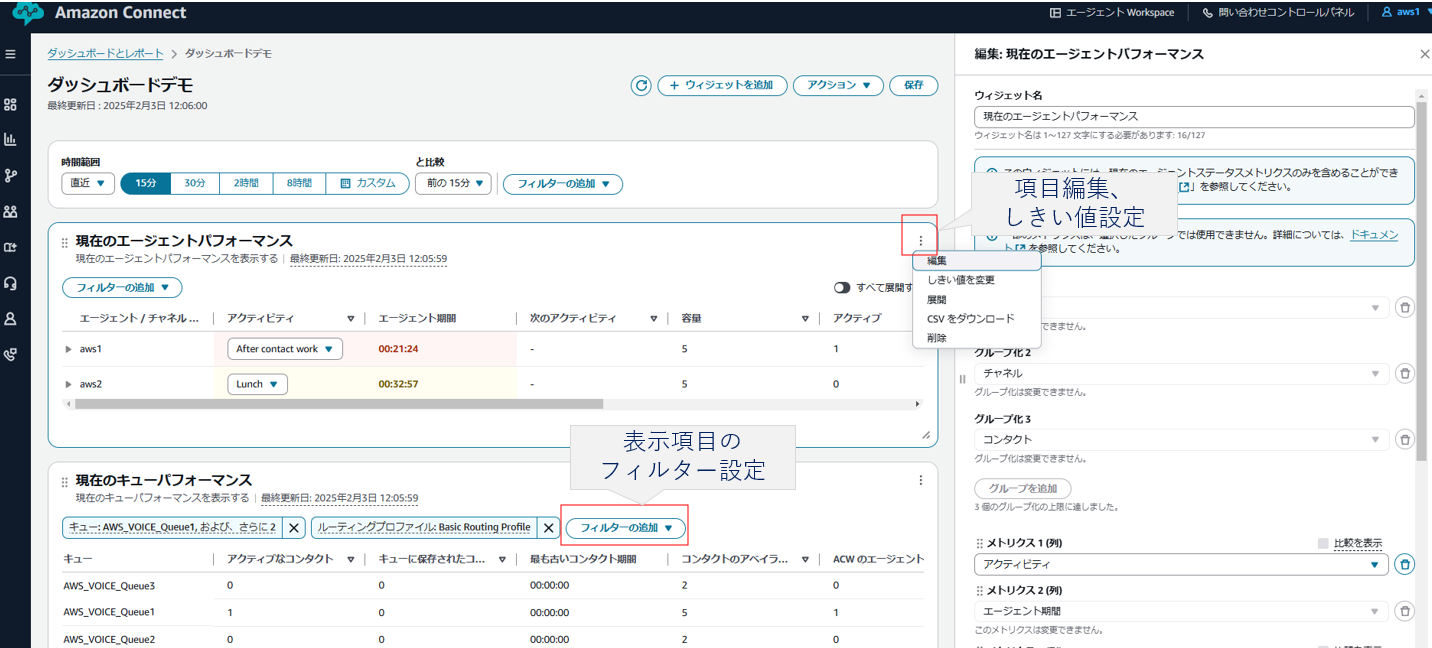Open the Group 2 チャネル dropdown

click(x=1181, y=373)
